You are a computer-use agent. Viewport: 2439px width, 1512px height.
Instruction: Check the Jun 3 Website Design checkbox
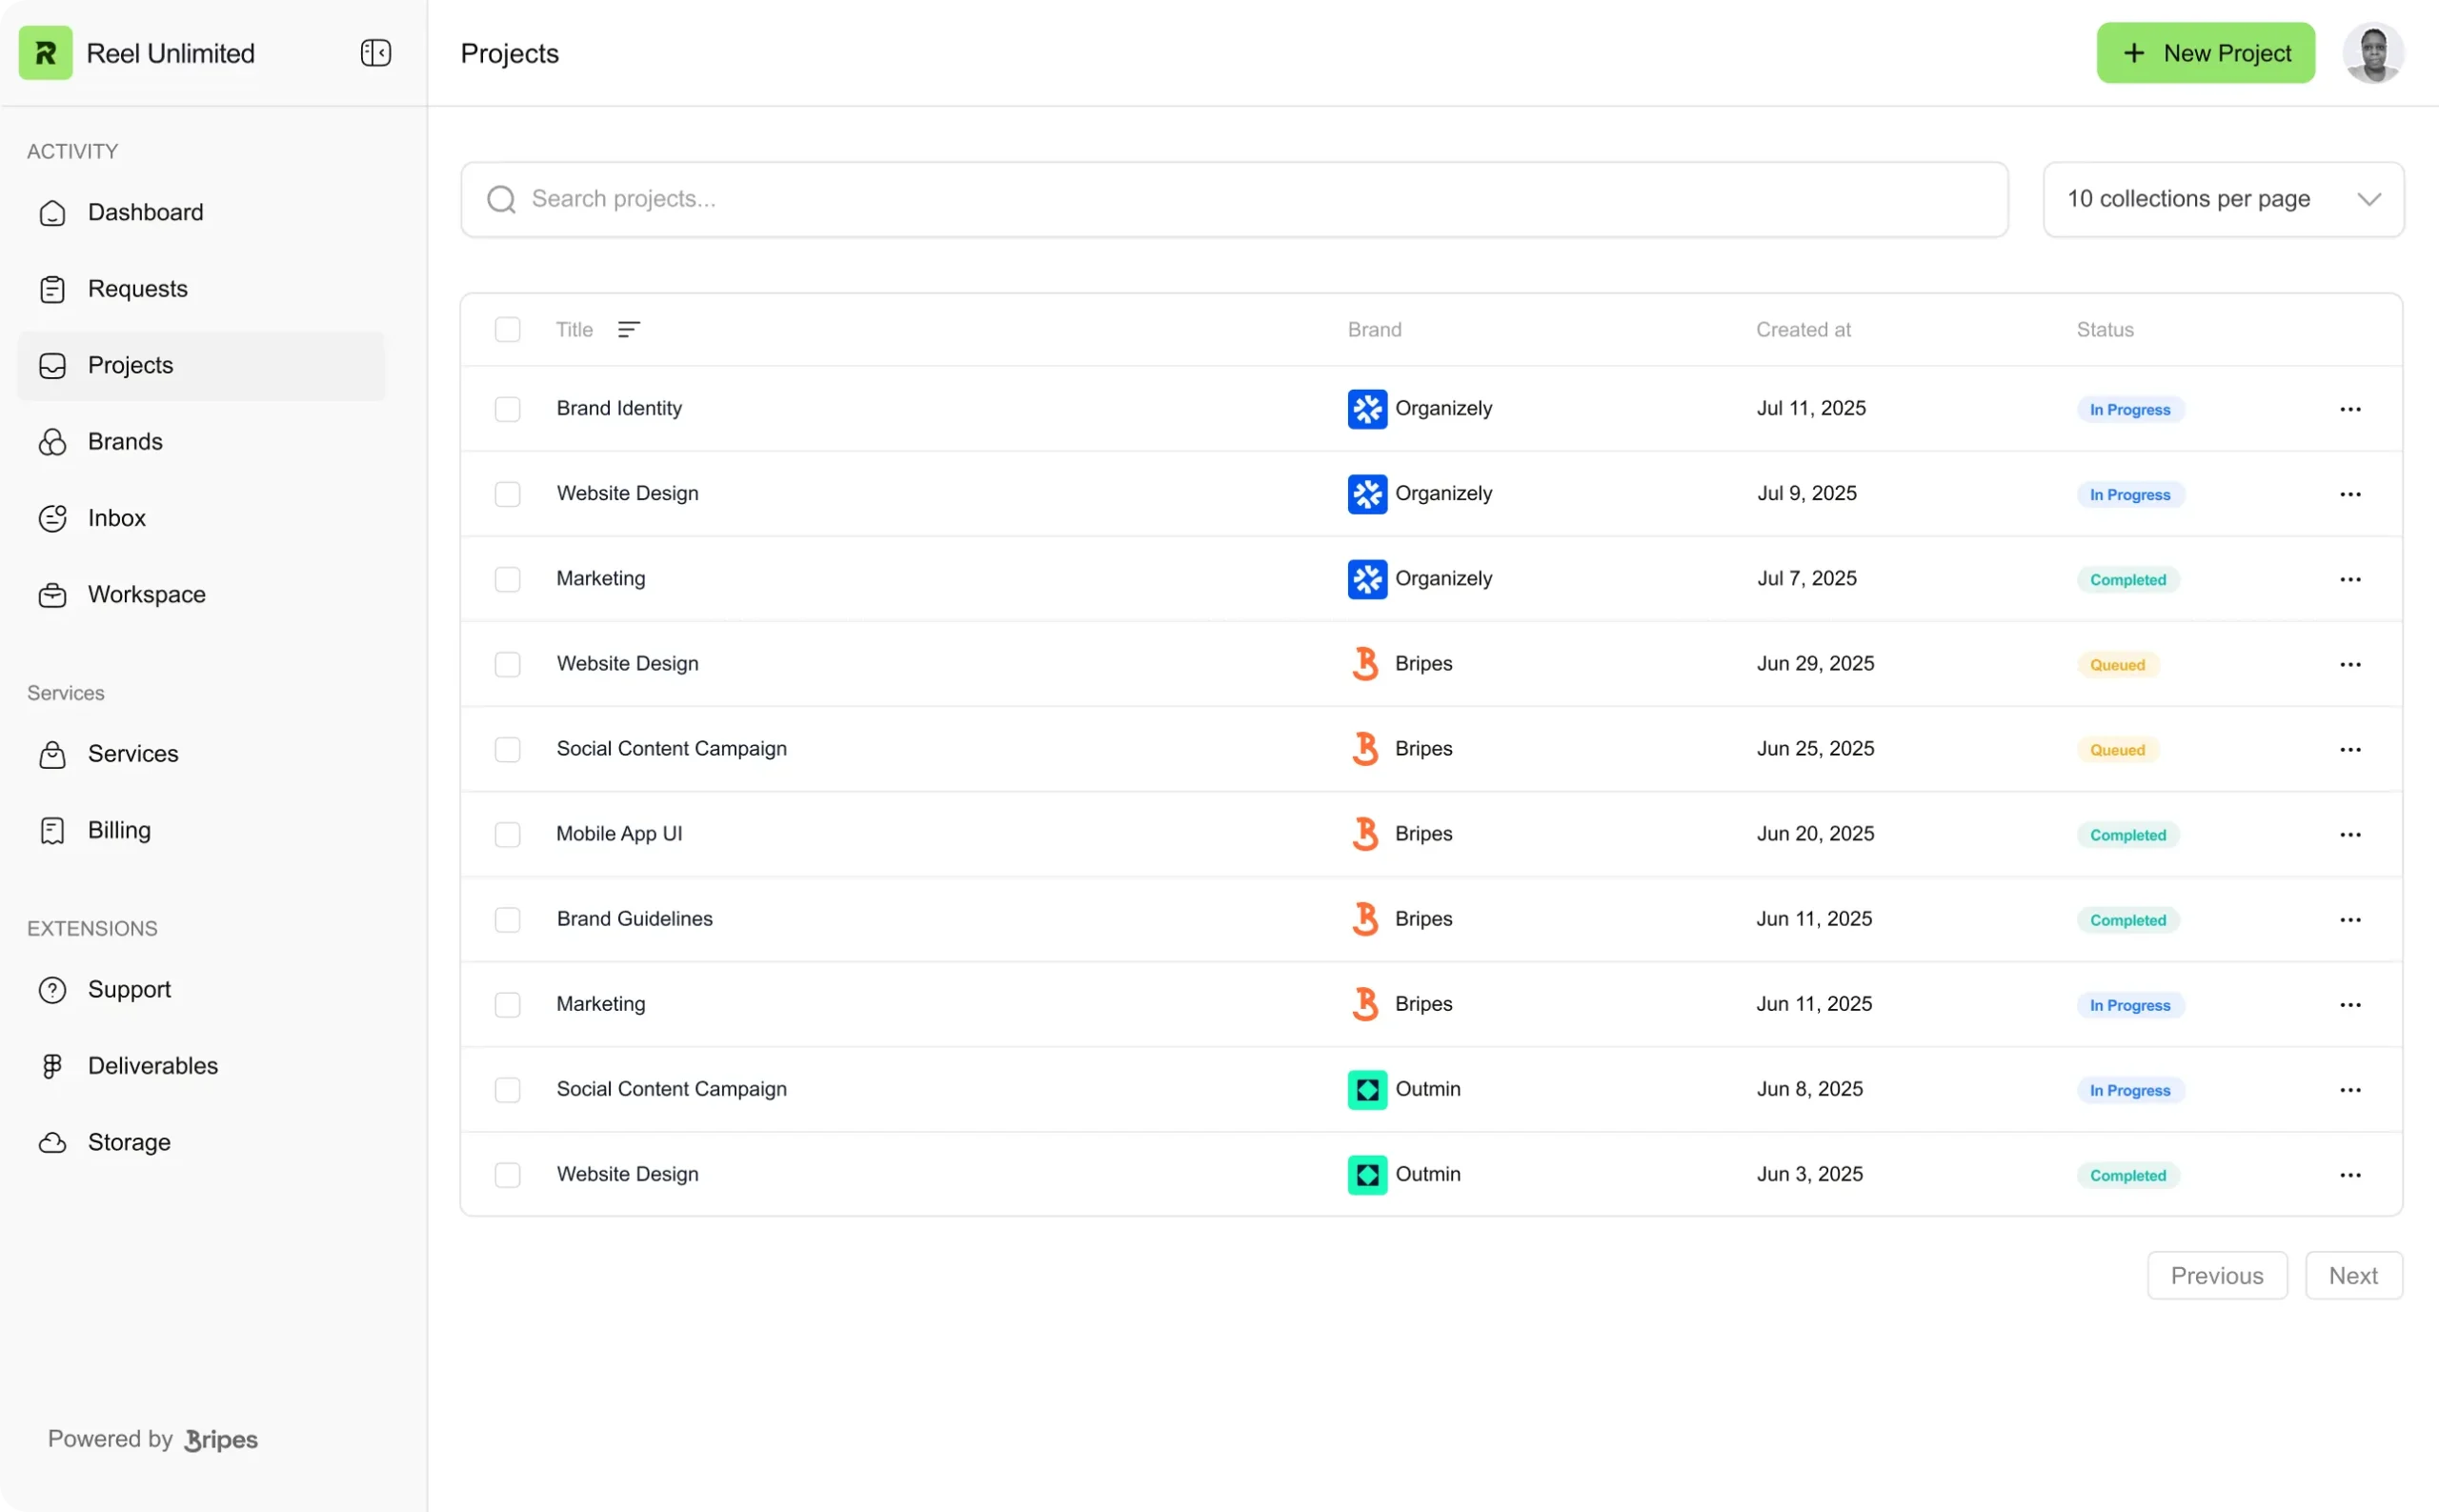507,1175
